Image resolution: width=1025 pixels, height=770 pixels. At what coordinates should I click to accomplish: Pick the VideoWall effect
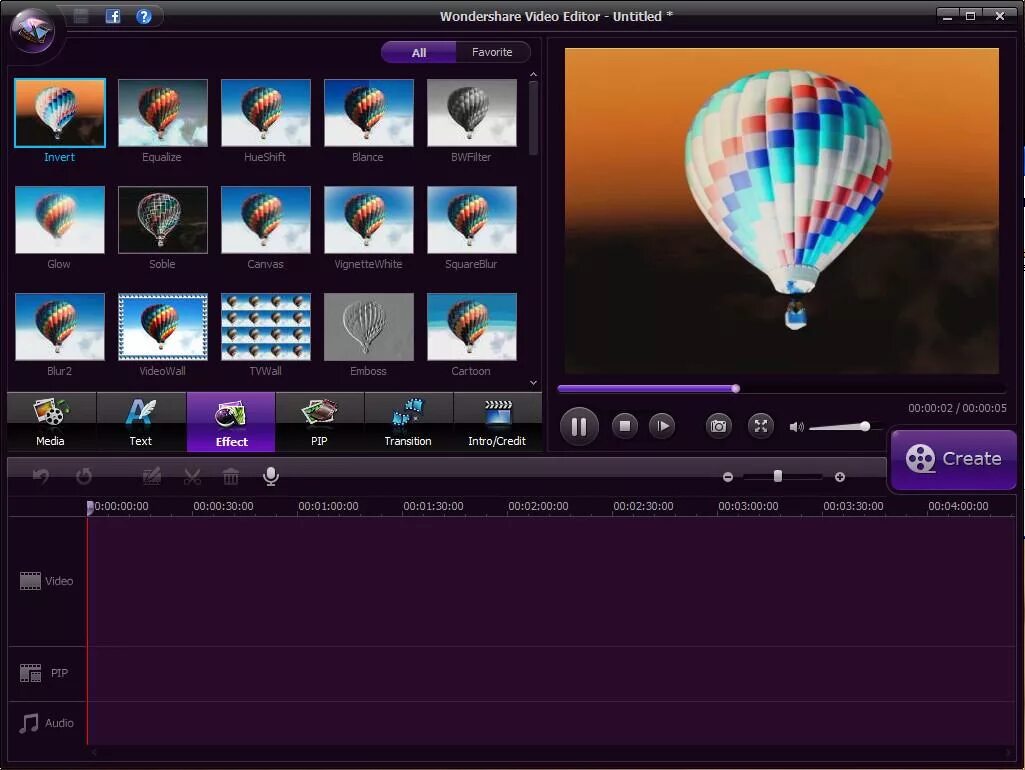tap(163, 327)
